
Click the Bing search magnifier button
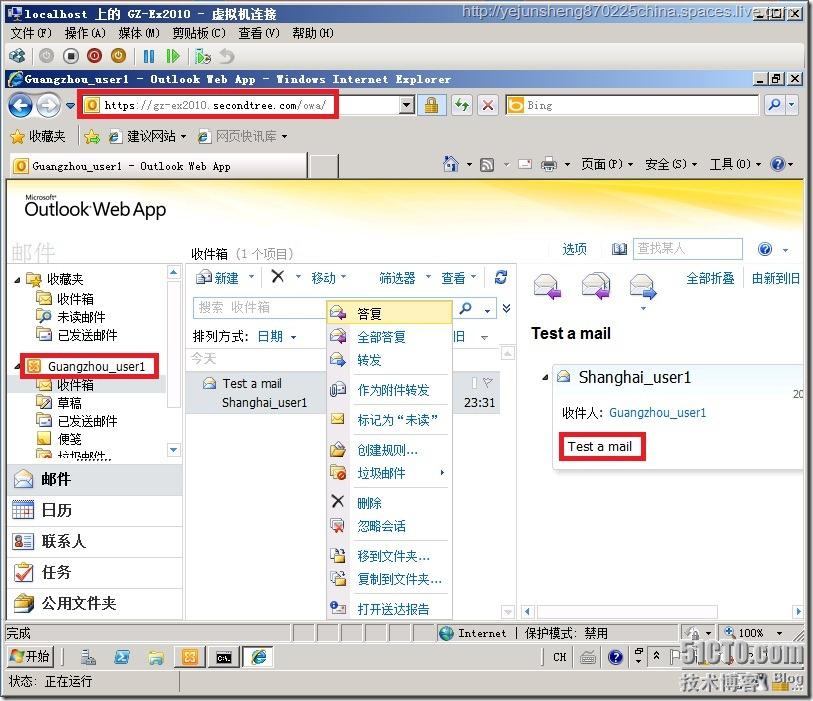[x=774, y=105]
